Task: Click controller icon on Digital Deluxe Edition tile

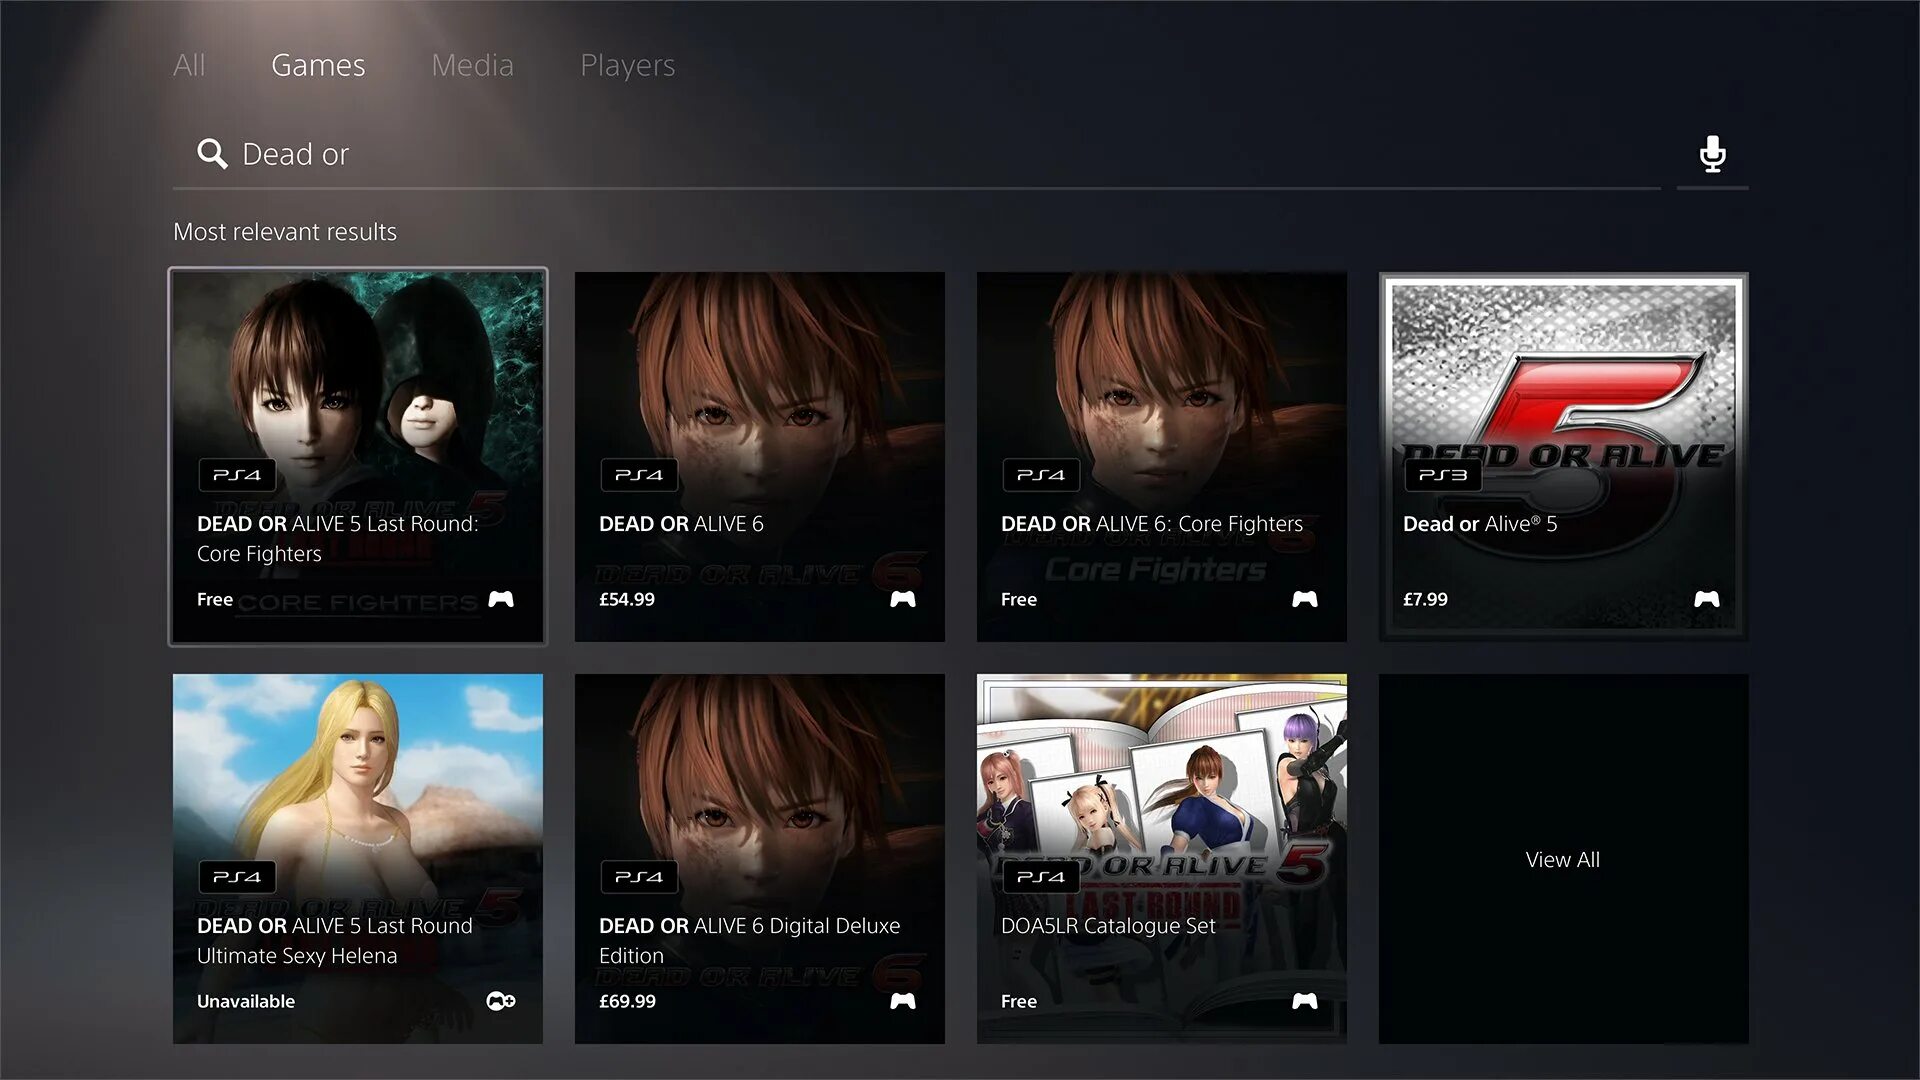Action: pyautogui.click(x=902, y=1001)
